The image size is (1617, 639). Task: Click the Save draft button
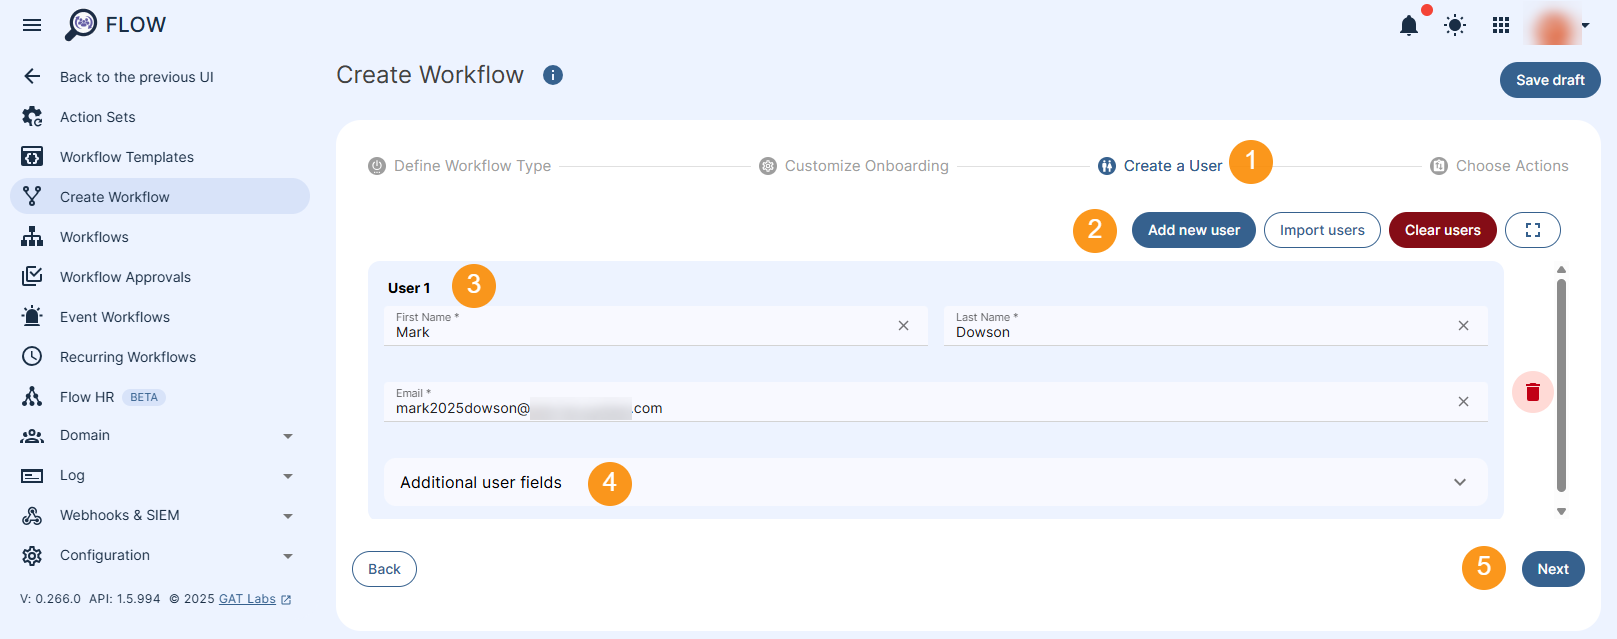pyautogui.click(x=1550, y=80)
